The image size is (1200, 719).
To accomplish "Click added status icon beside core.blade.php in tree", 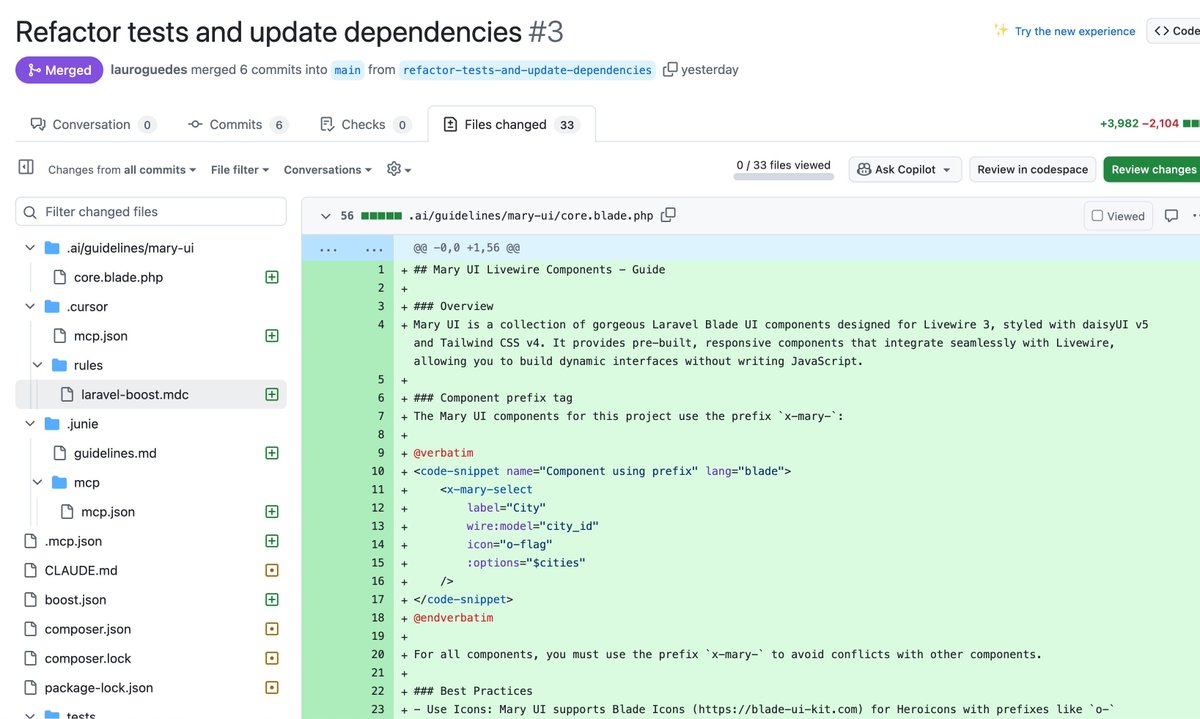I will click(271, 277).
